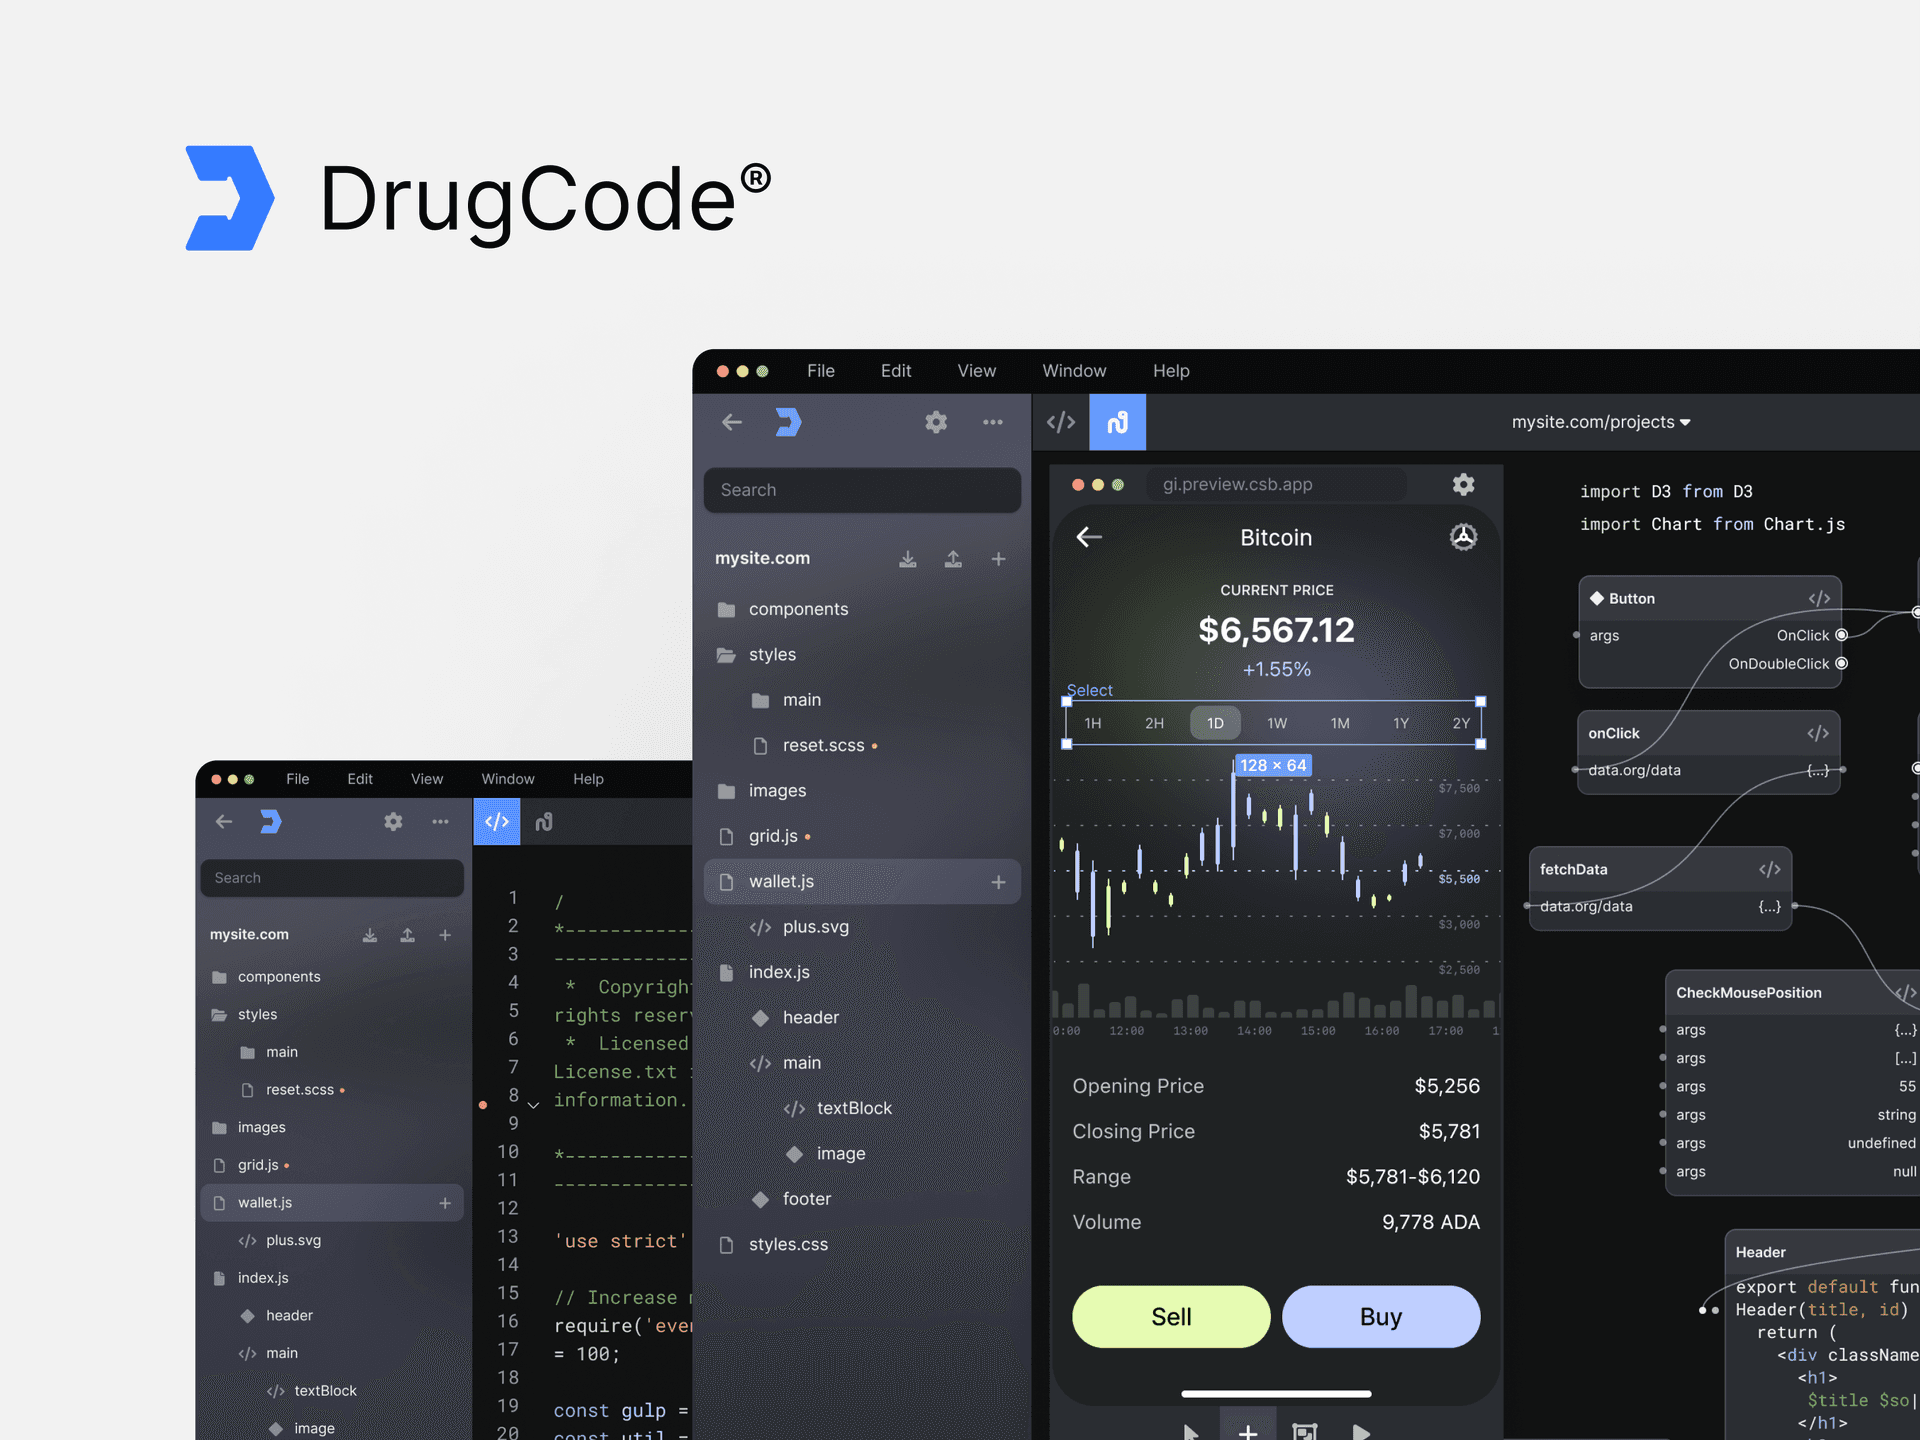1920x1440 pixels.
Task: Select the 1Y time range
Action: pyautogui.click(x=1401, y=723)
